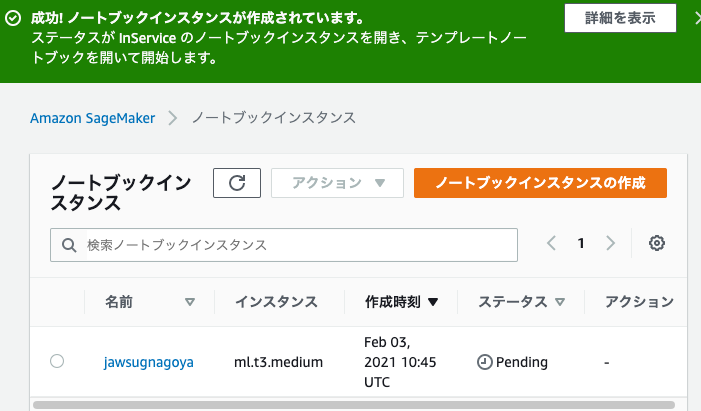Click the Pending clock status icon

click(x=485, y=362)
